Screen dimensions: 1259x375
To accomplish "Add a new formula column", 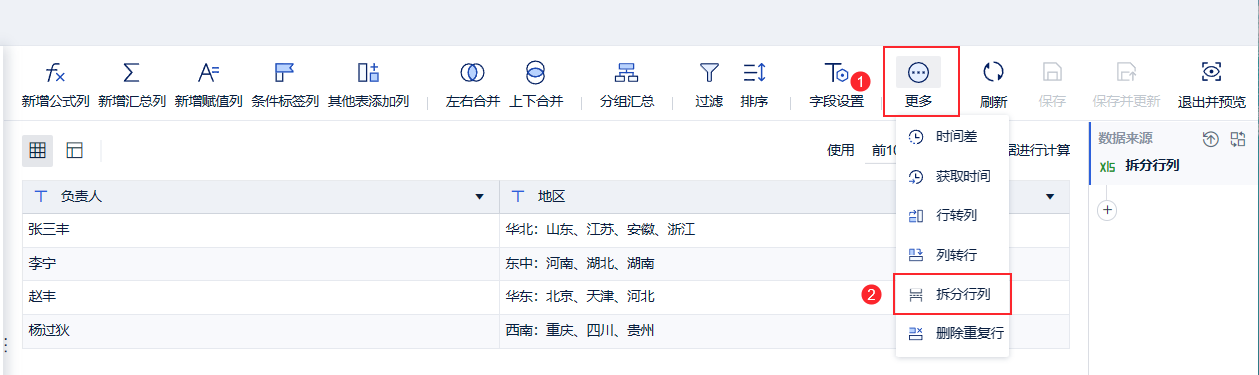I will [56, 84].
